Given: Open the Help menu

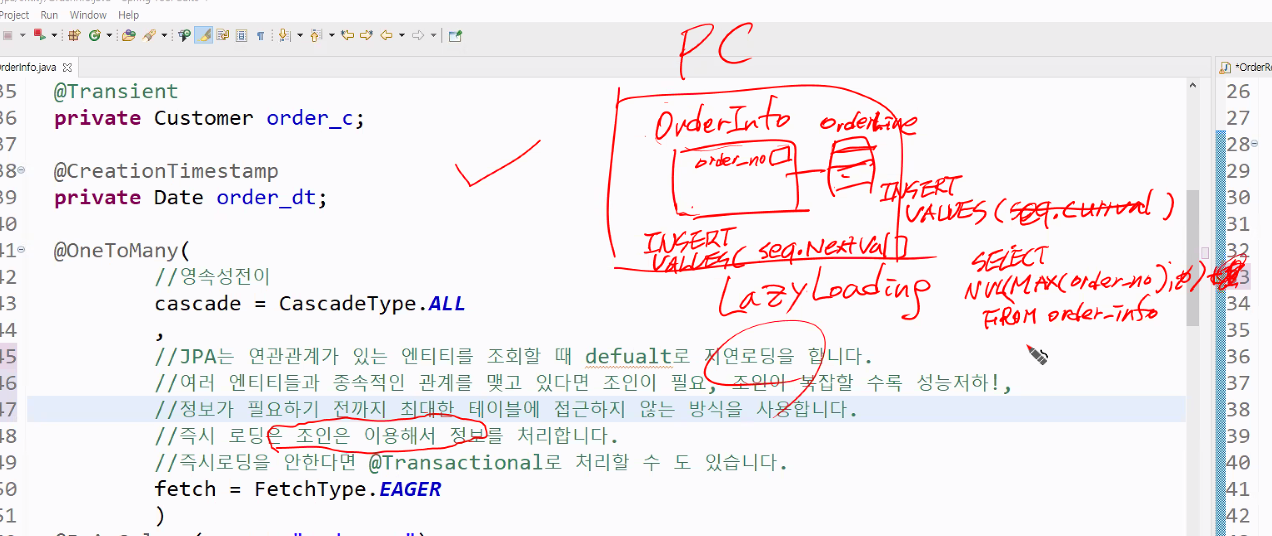Looking at the screenshot, I should (129, 15).
